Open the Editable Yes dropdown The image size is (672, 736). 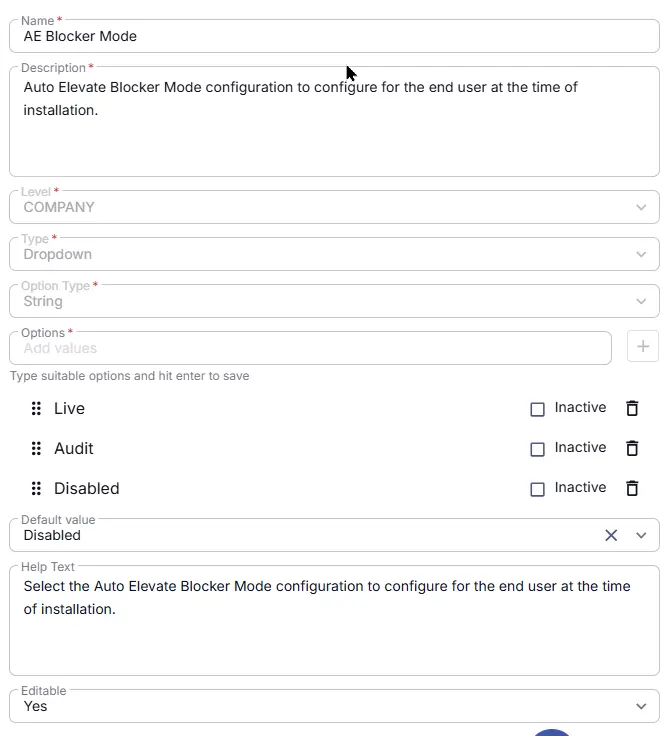click(x=334, y=706)
